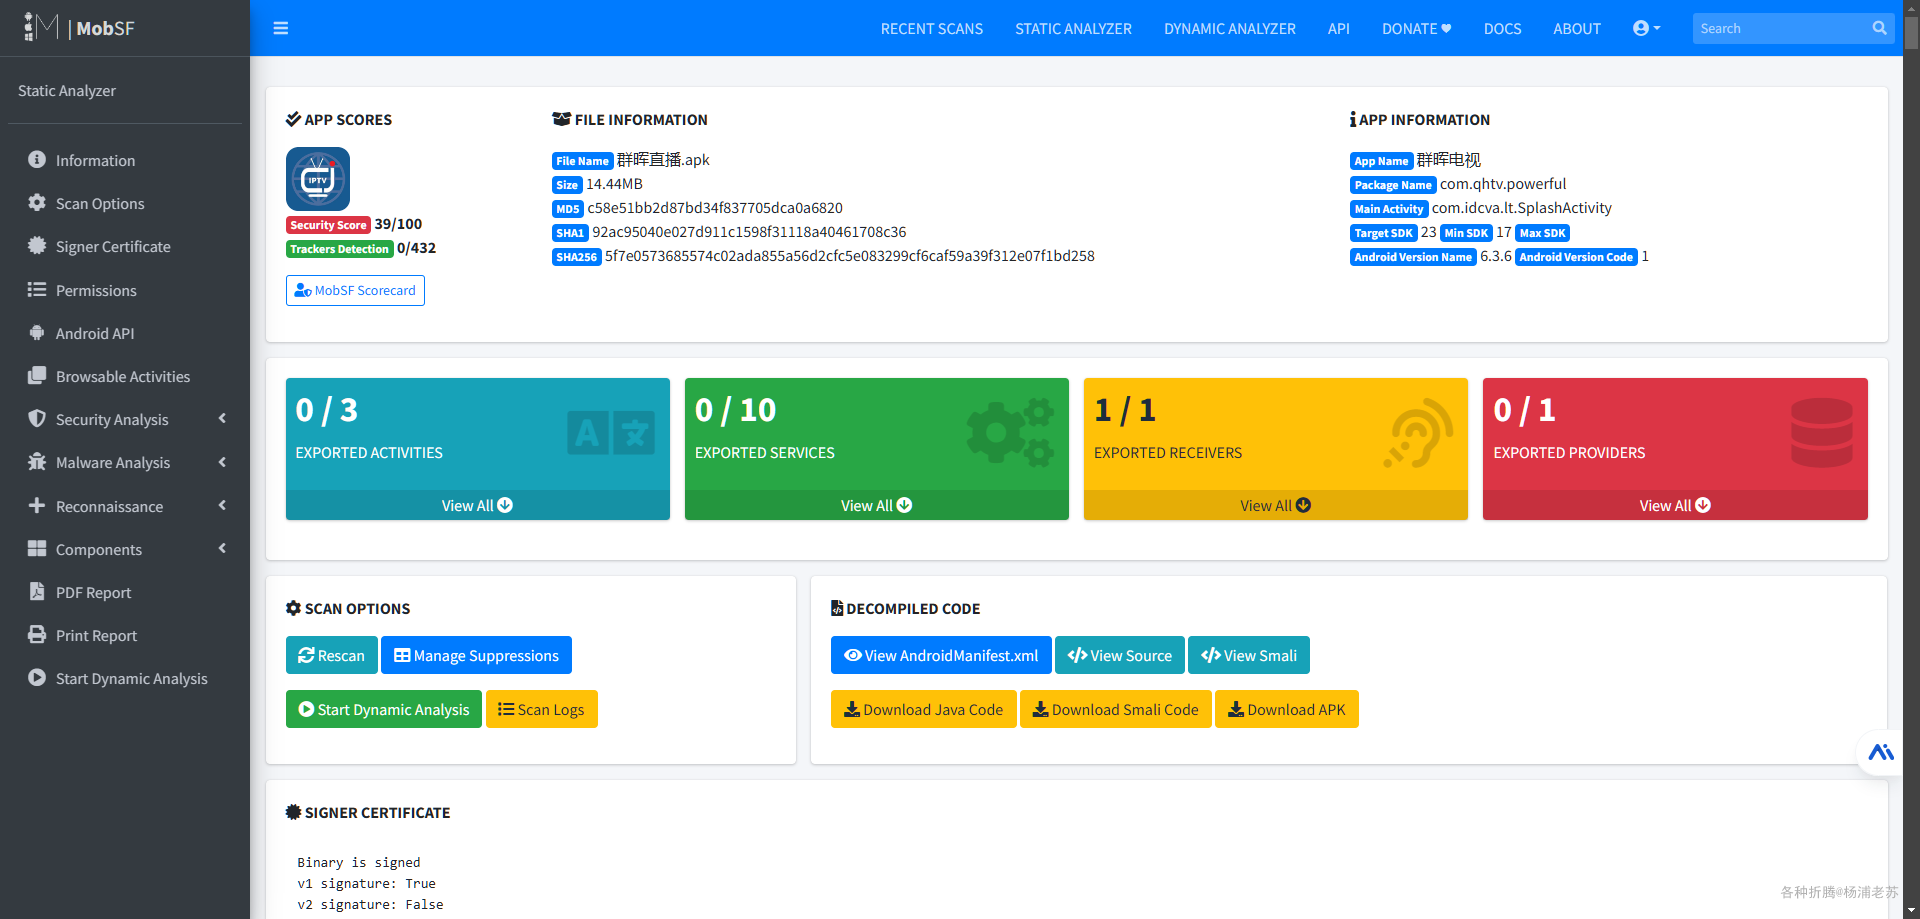Click the Malware Analysis bug icon
This screenshot has width=1920, height=919.
coord(37,462)
